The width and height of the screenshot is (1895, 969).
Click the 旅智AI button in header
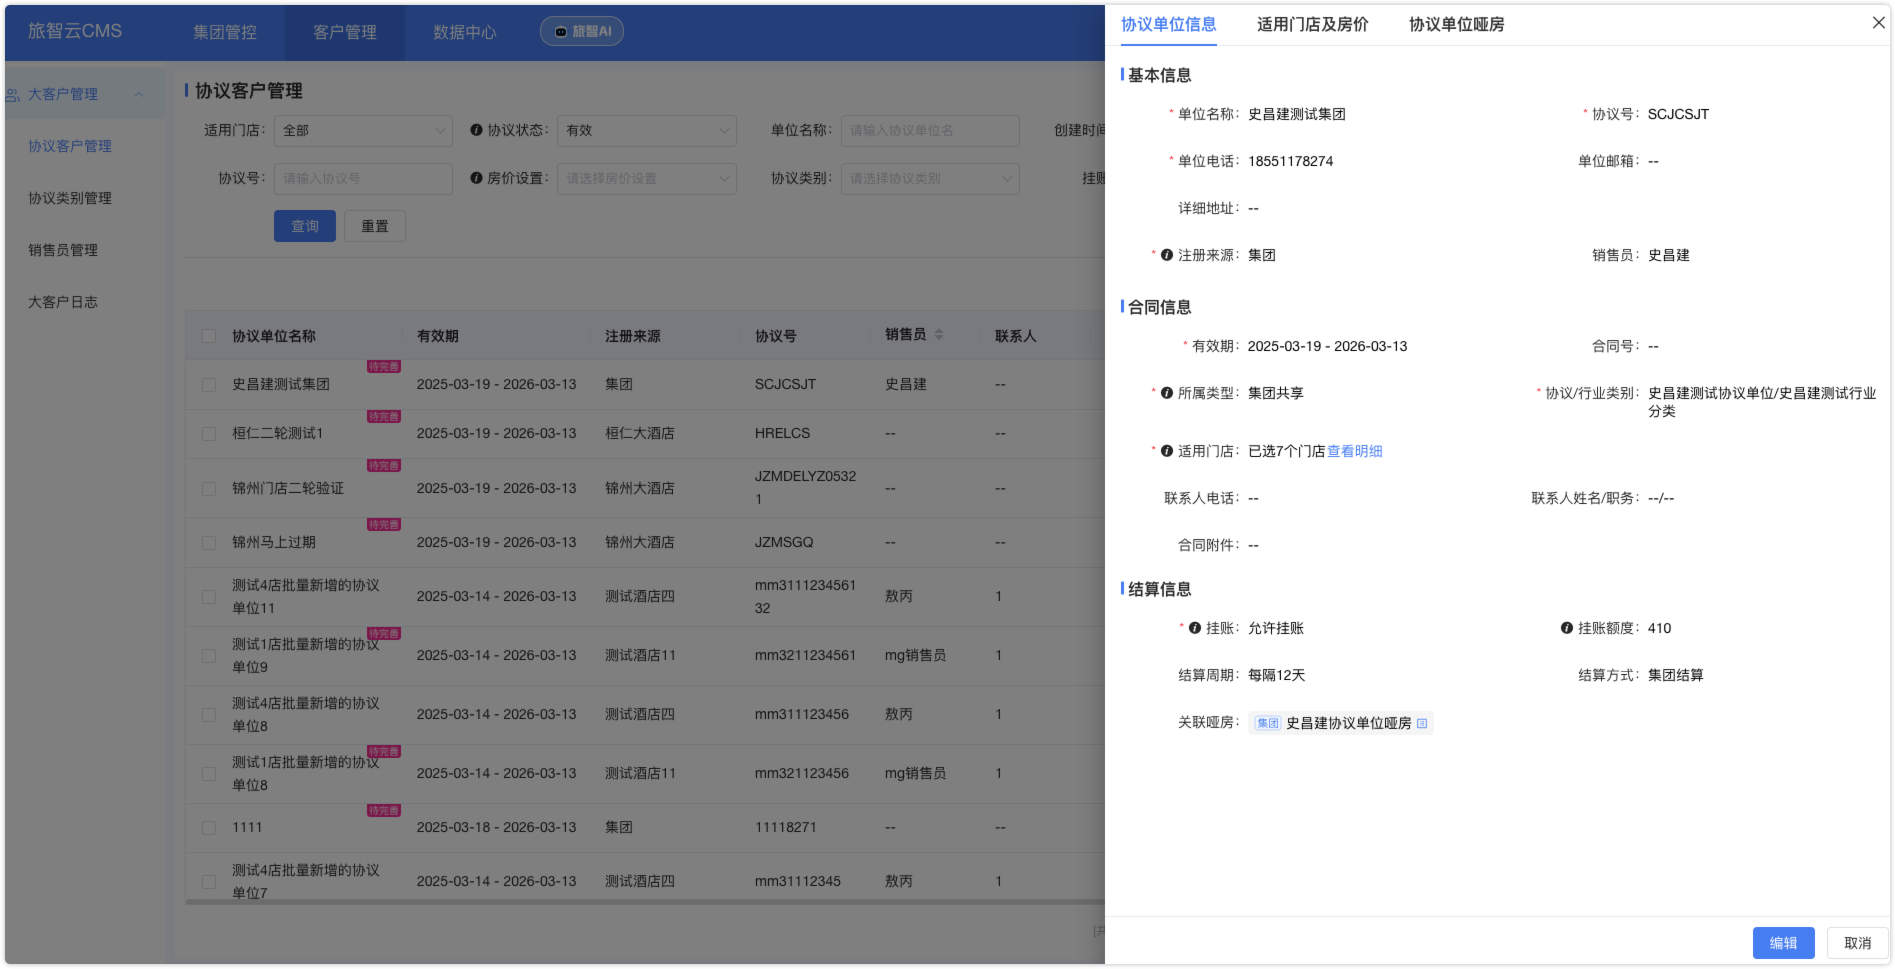(582, 32)
